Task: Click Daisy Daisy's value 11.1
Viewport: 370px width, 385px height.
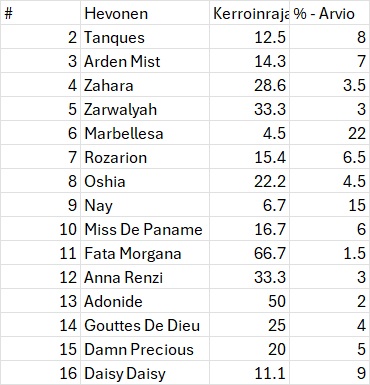Action: 249,373
